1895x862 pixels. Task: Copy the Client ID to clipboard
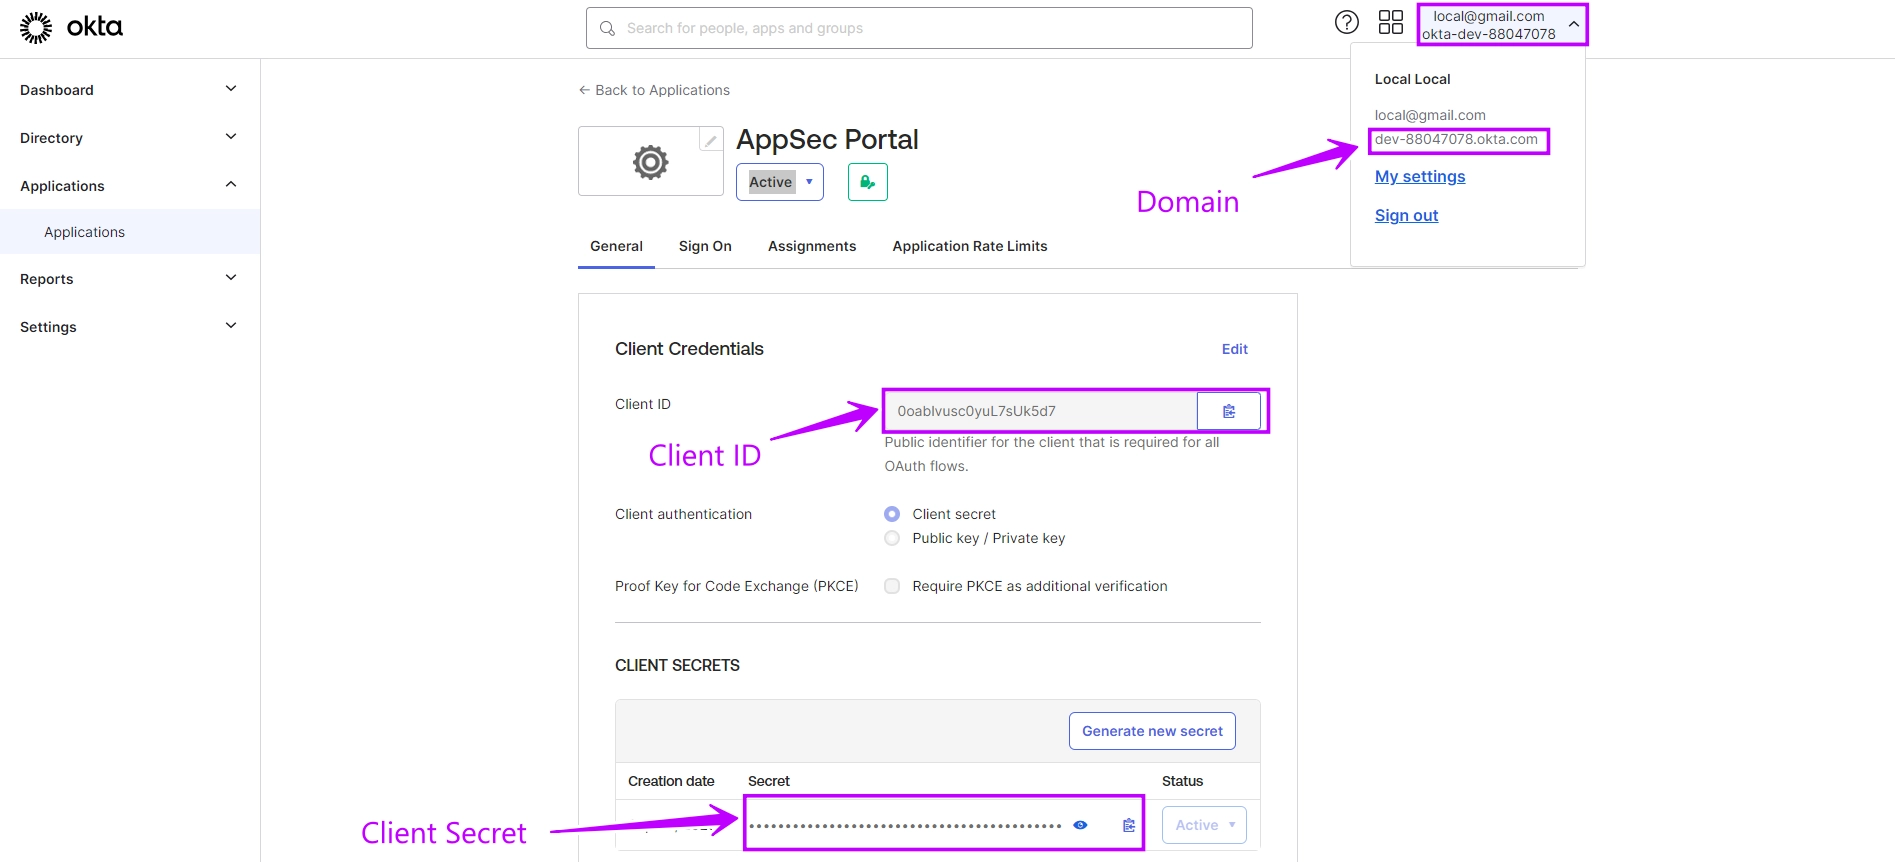[1228, 411]
